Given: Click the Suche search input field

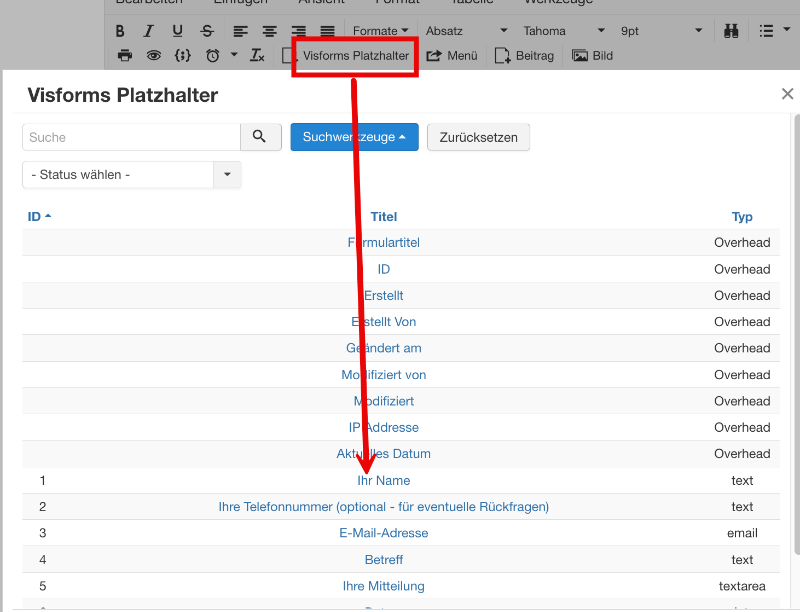Looking at the screenshot, I should (x=131, y=137).
